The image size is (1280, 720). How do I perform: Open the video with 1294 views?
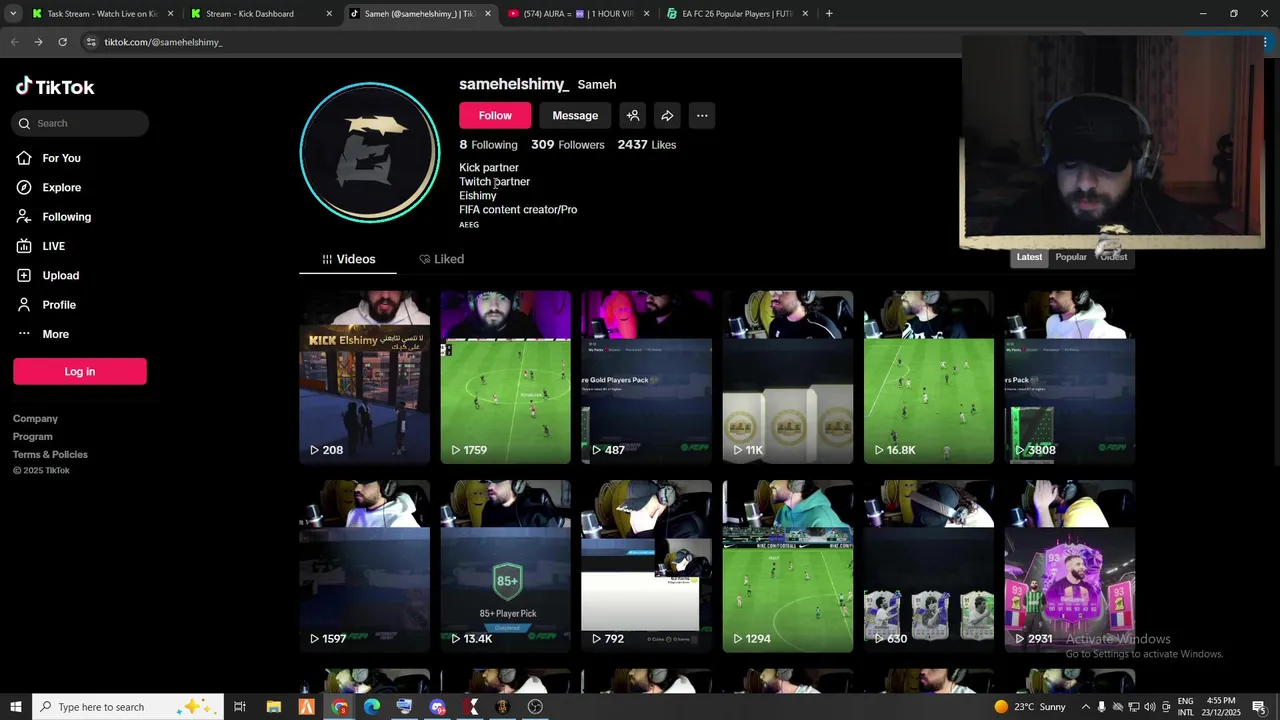pyautogui.click(x=788, y=566)
